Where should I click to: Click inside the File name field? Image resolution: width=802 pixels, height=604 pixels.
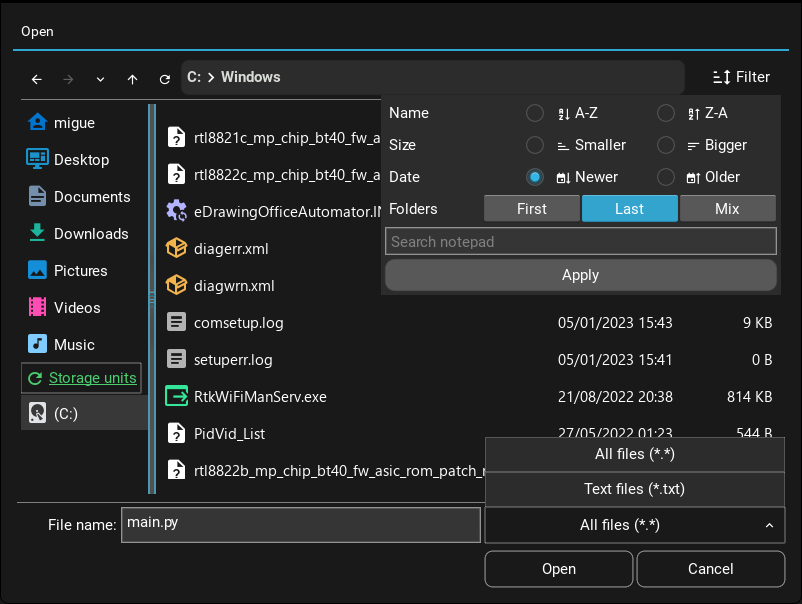click(300, 524)
